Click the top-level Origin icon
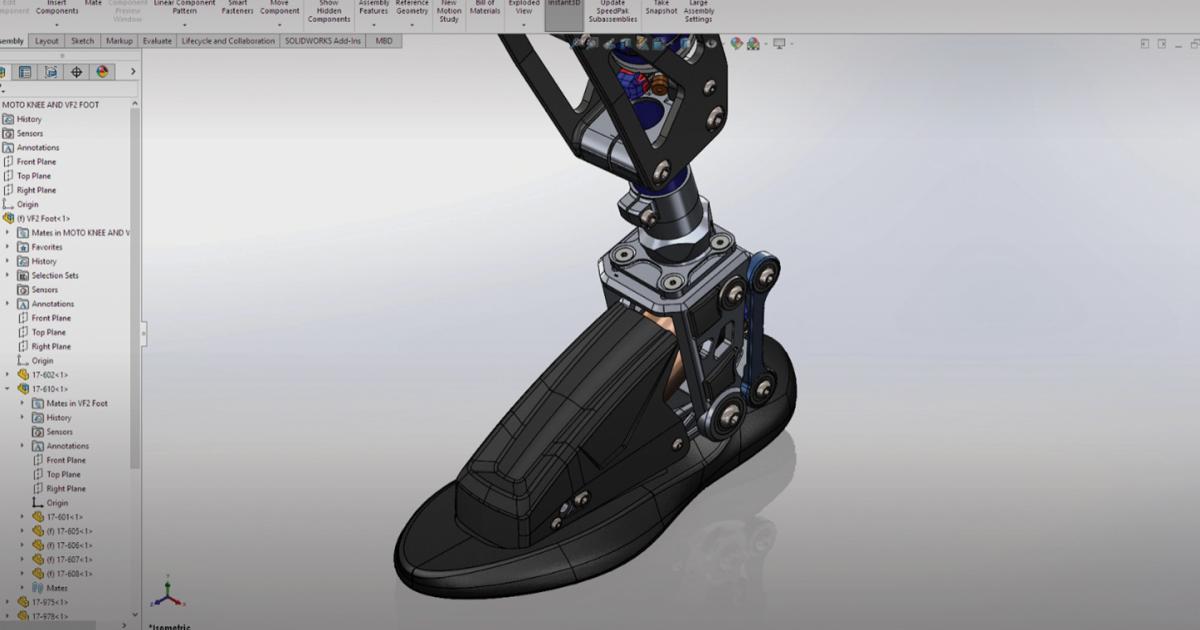1200x630 pixels. click(8, 204)
